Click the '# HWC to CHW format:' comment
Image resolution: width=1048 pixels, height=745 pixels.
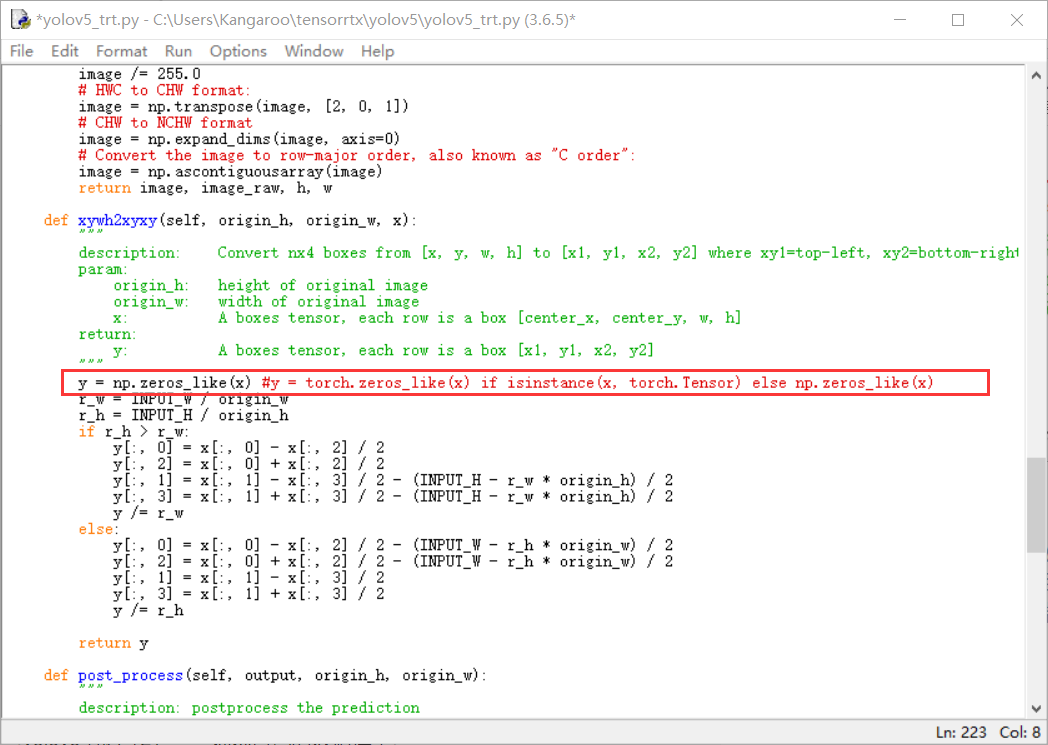pyautogui.click(x=164, y=90)
